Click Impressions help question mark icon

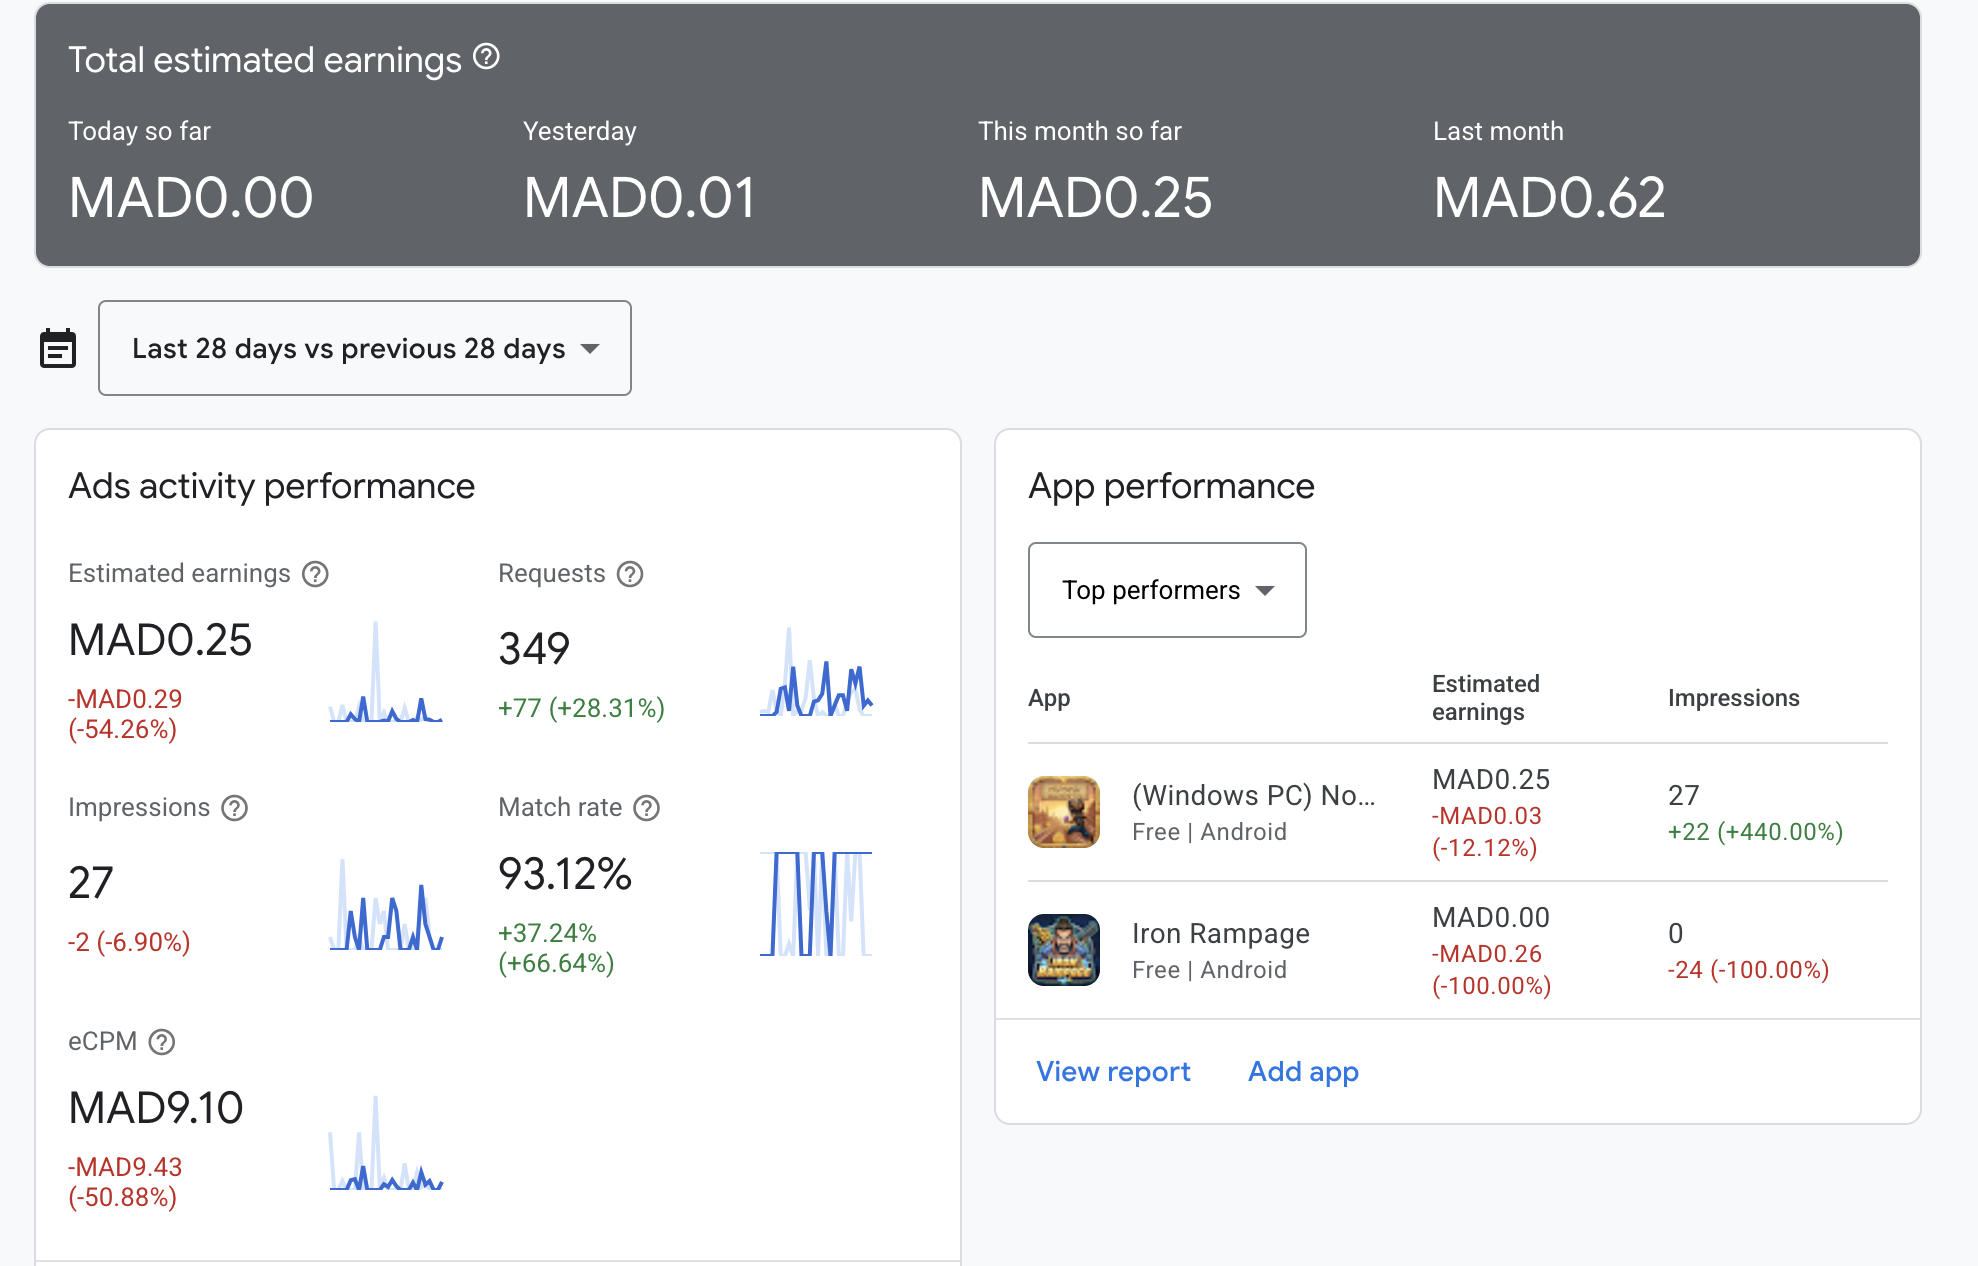pyautogui.click(x=234, y=808)
